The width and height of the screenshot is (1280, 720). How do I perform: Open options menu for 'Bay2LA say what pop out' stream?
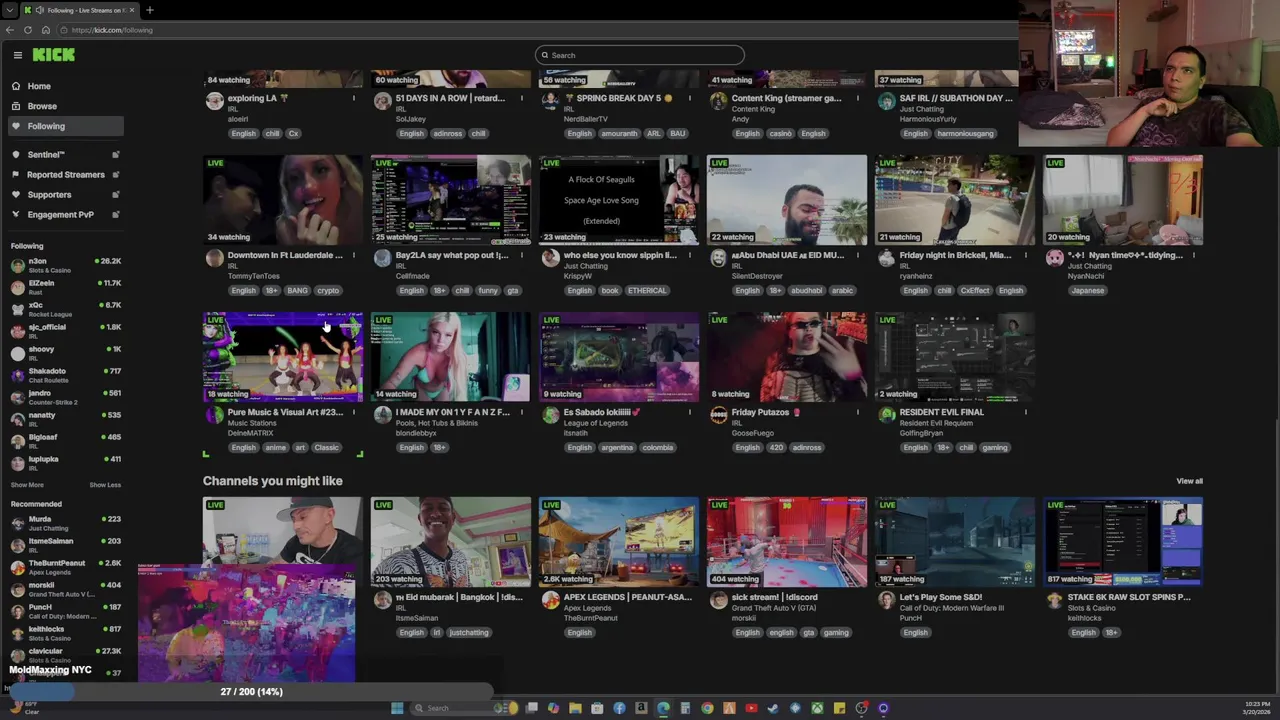(x=521, y=255)
